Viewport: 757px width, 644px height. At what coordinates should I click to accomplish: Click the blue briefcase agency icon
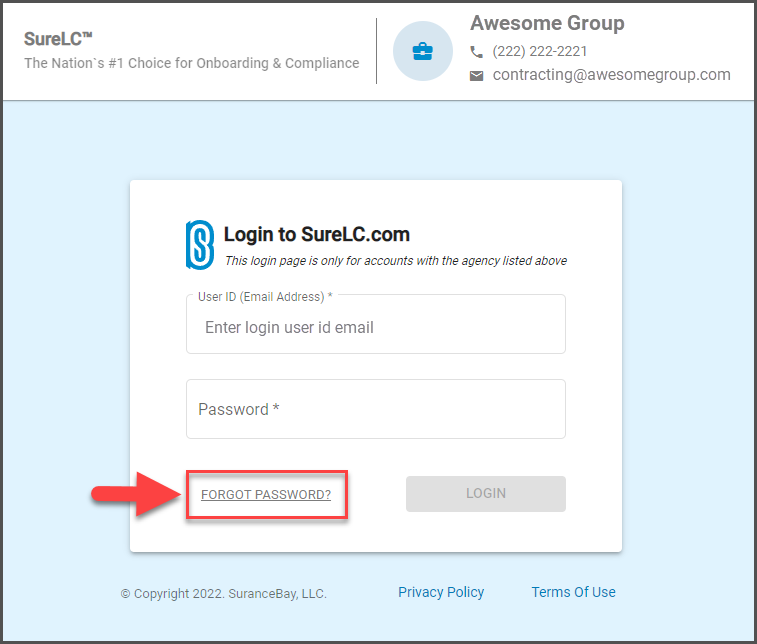(422, 51)
